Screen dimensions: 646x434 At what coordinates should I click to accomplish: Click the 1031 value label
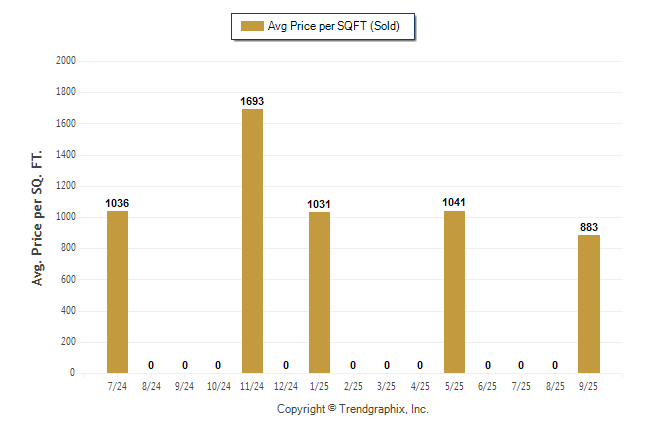click(x=319, y=204)
